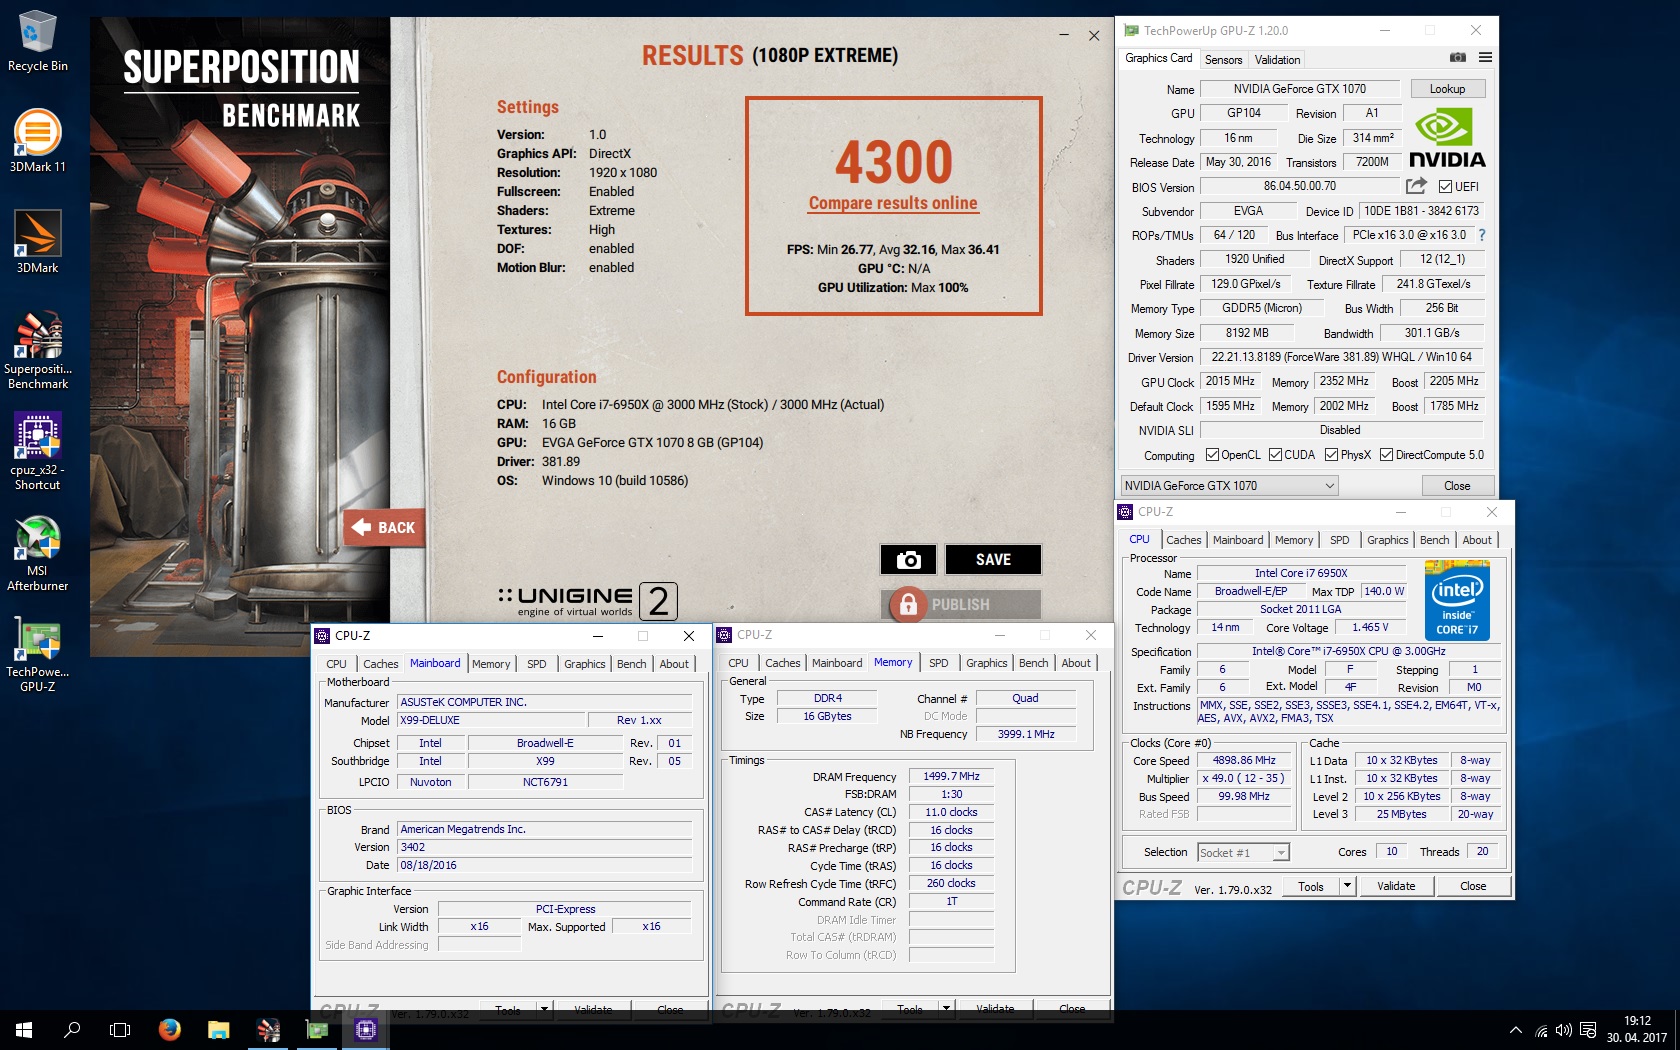
Task: Click the NVIDIA logo in GPU-Z
Action: [x=1447, y=138]
